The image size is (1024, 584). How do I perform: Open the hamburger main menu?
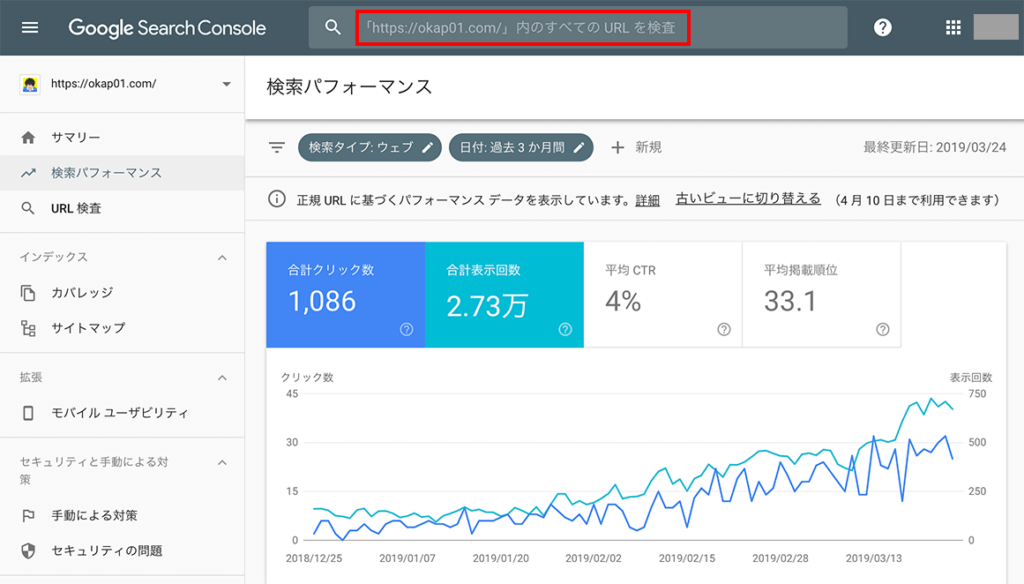point(30,27)
